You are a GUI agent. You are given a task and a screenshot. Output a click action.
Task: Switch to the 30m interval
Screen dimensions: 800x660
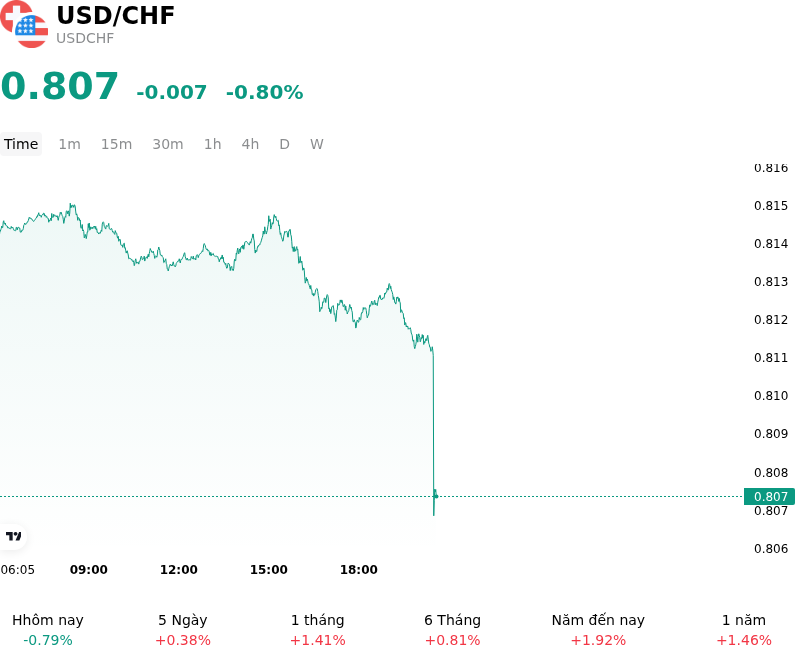[x=168, y=144]
